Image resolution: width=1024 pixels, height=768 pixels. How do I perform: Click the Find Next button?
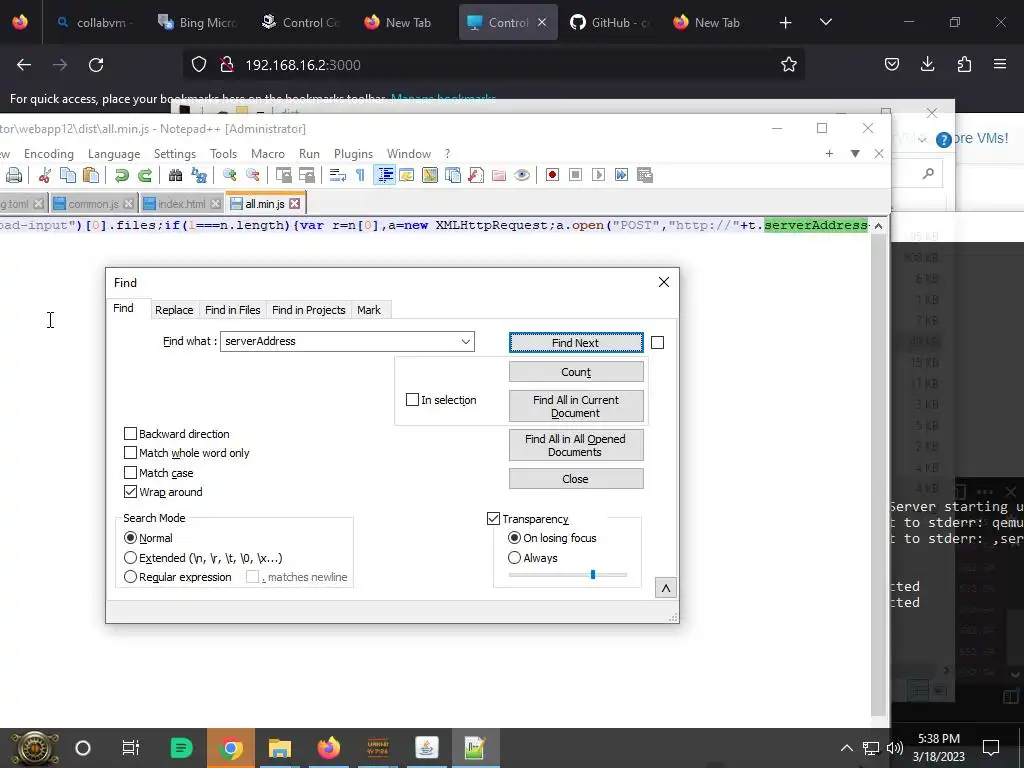(x=575, y=342)
